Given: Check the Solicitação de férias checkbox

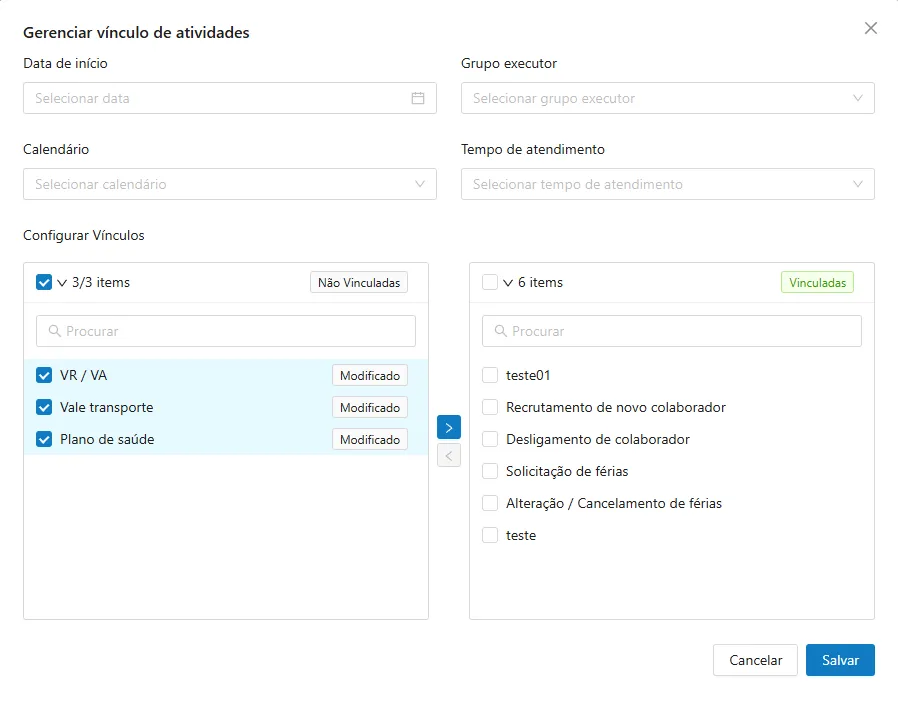Looking at the screenshot, I should (490, 471).
